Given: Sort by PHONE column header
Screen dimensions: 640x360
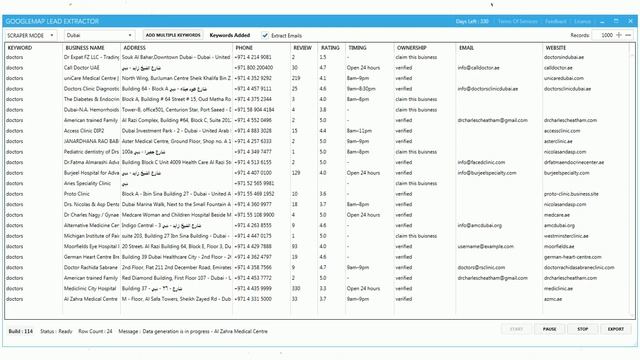Looking at the screenshot, I should coord(244,48).
